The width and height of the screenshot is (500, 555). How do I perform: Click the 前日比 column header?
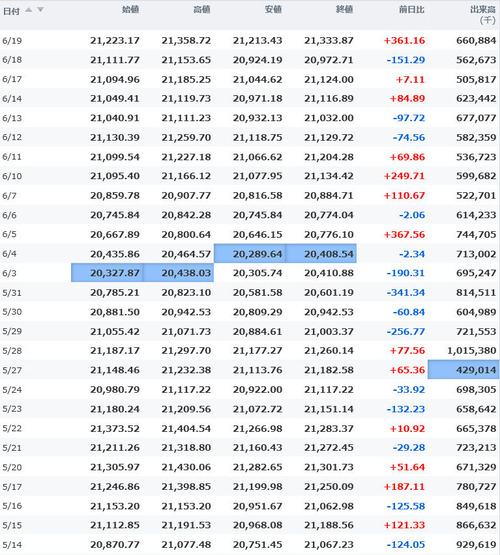tap(412, 9)
